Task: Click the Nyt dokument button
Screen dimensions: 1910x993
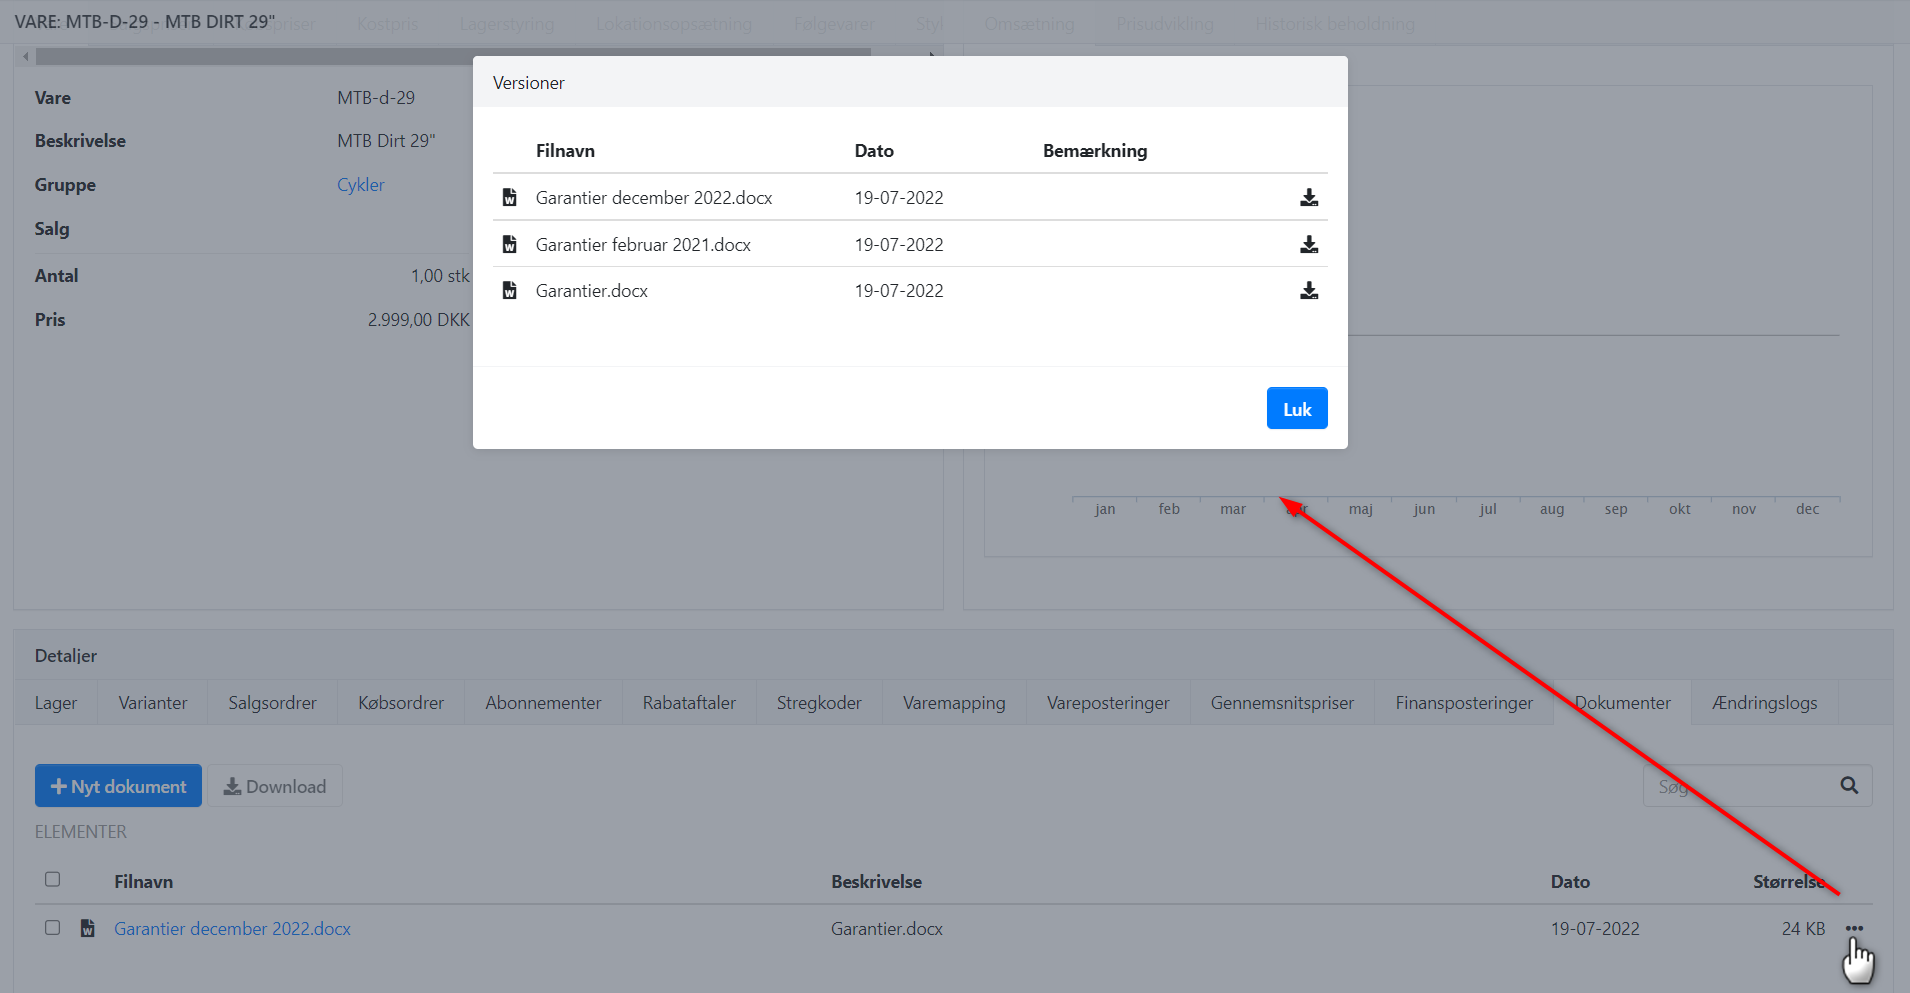Action: (x=118, y=787)
